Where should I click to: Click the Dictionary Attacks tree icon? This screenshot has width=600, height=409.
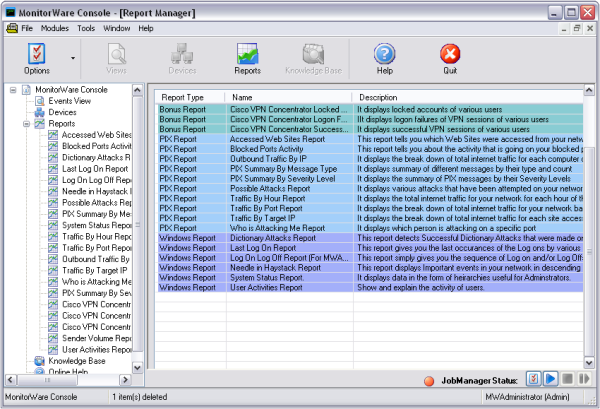(x=53, y=157)
